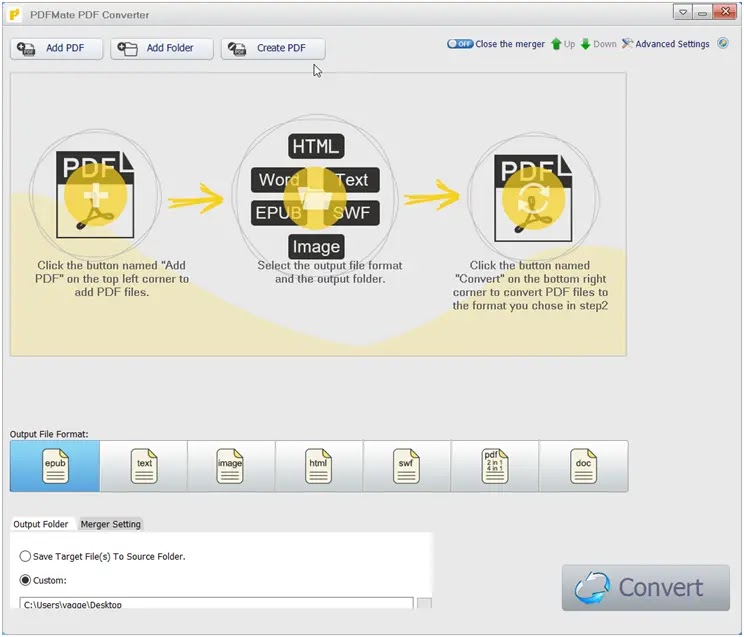Open Advanced Settings

coord(666,44)
